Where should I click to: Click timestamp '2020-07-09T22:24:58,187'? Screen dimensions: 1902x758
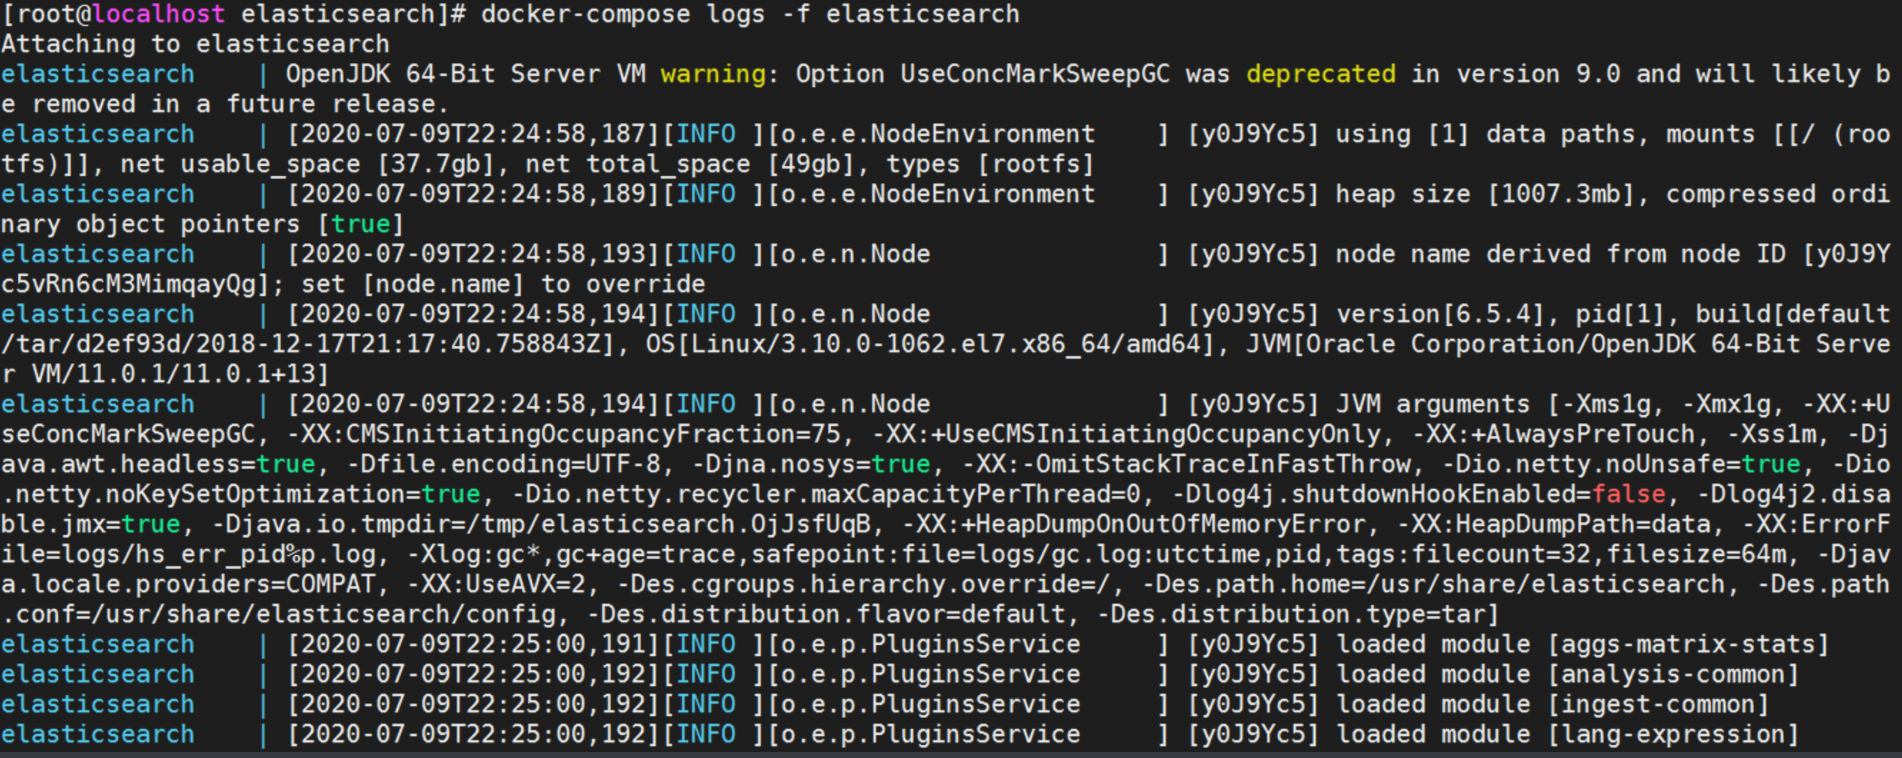(x=474, y=134)
